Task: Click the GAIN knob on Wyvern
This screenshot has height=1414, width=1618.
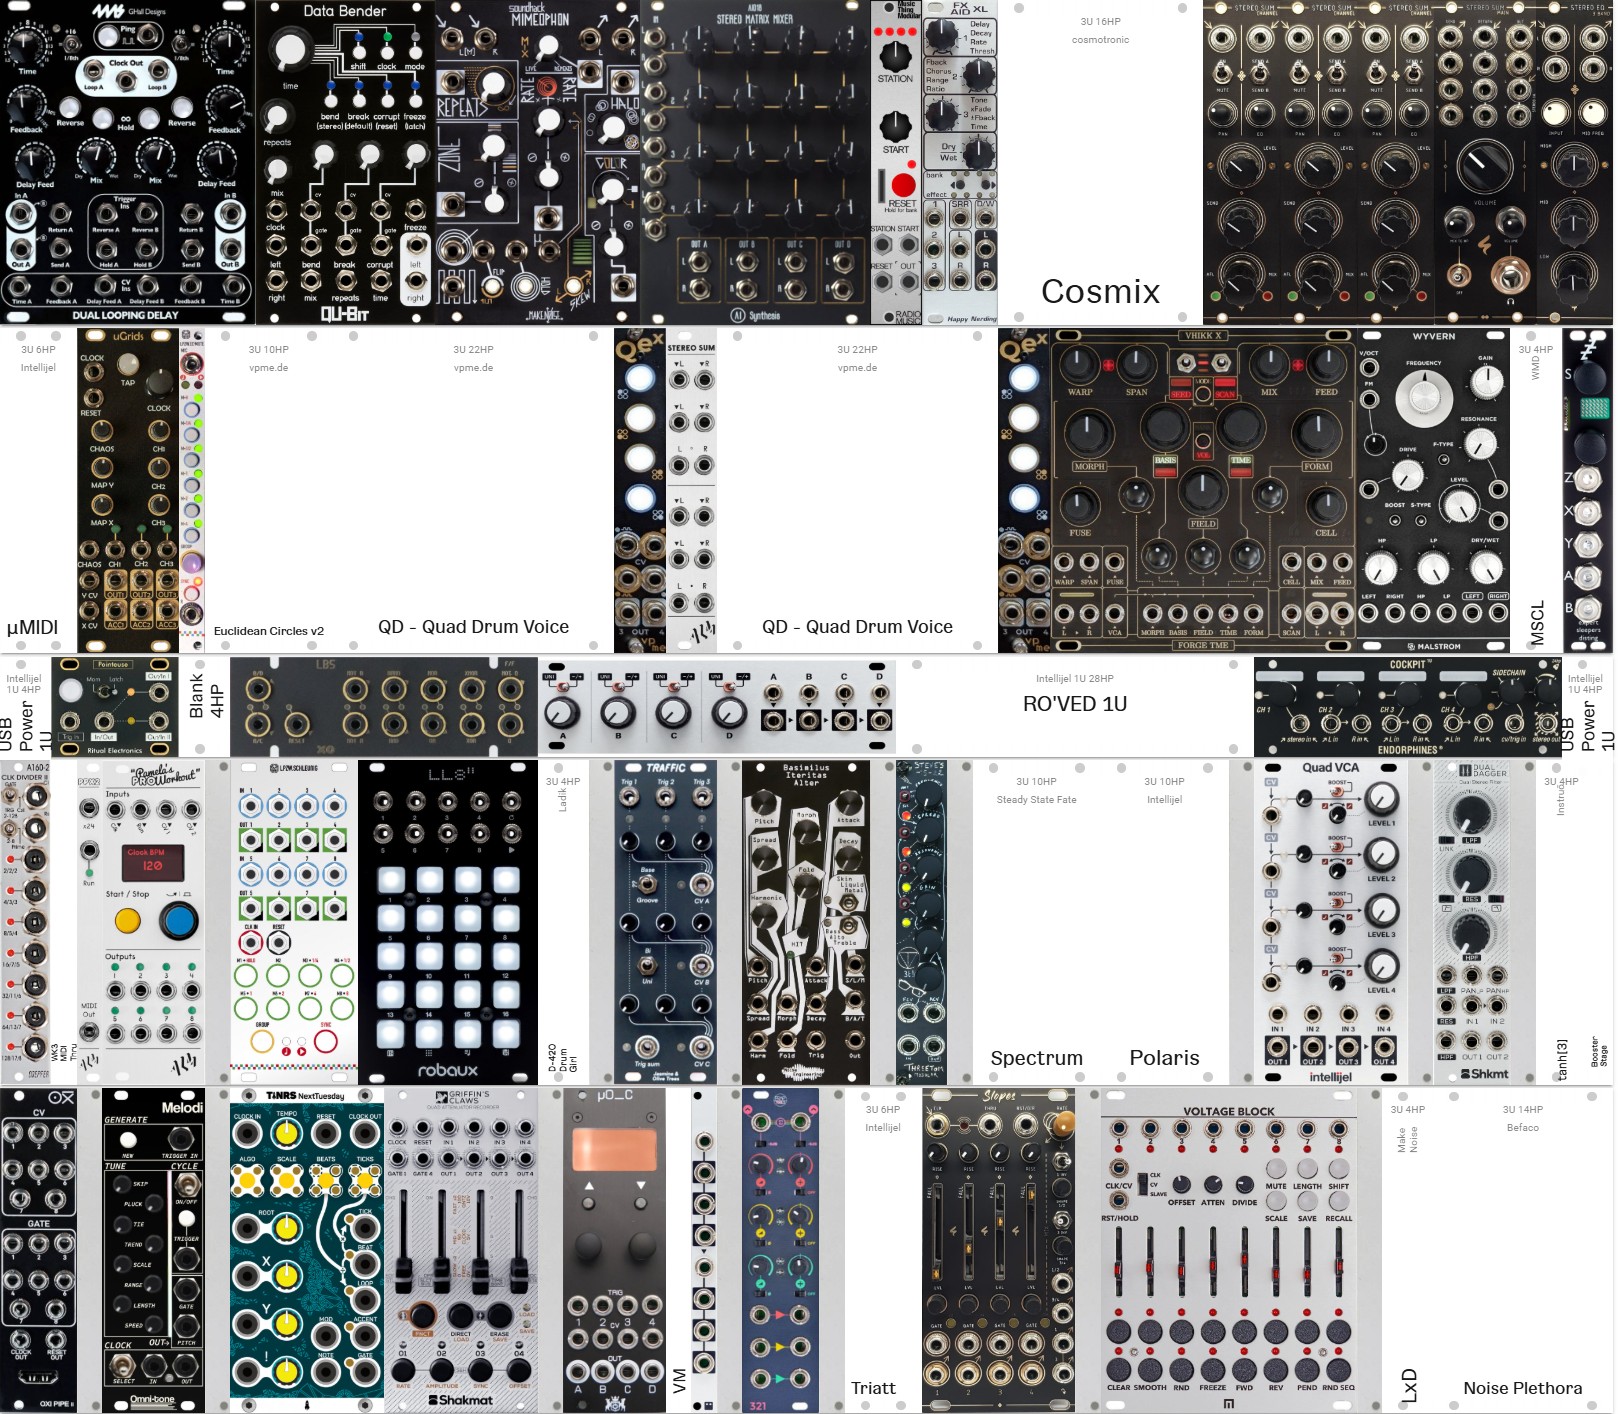Action: coord(1487,380)
